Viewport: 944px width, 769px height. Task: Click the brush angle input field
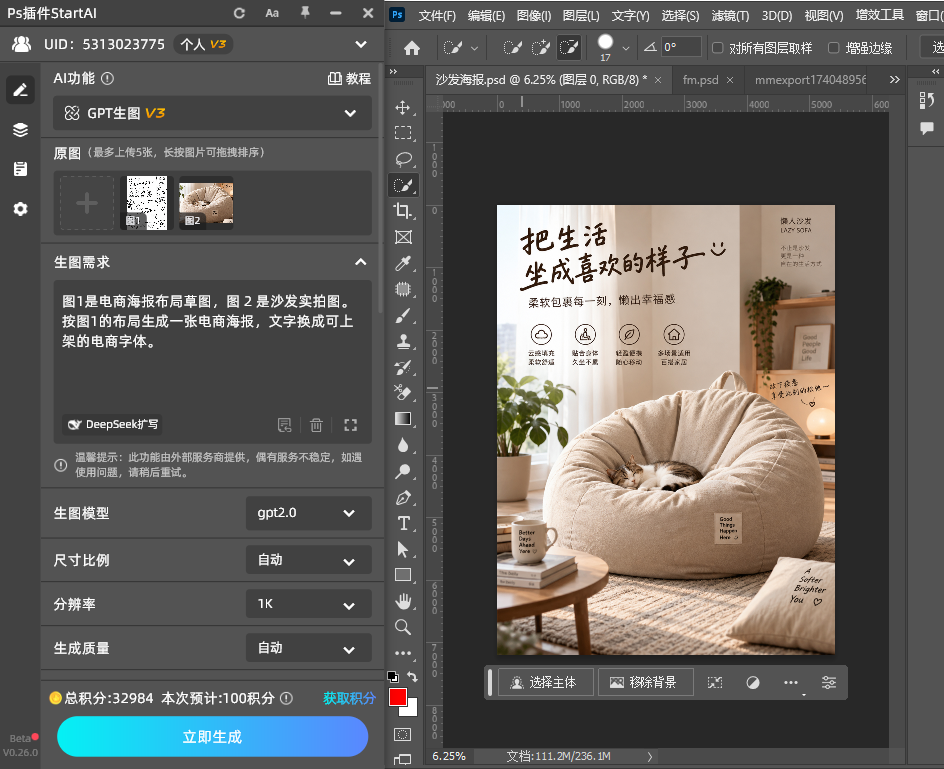[x=682, y=47]
